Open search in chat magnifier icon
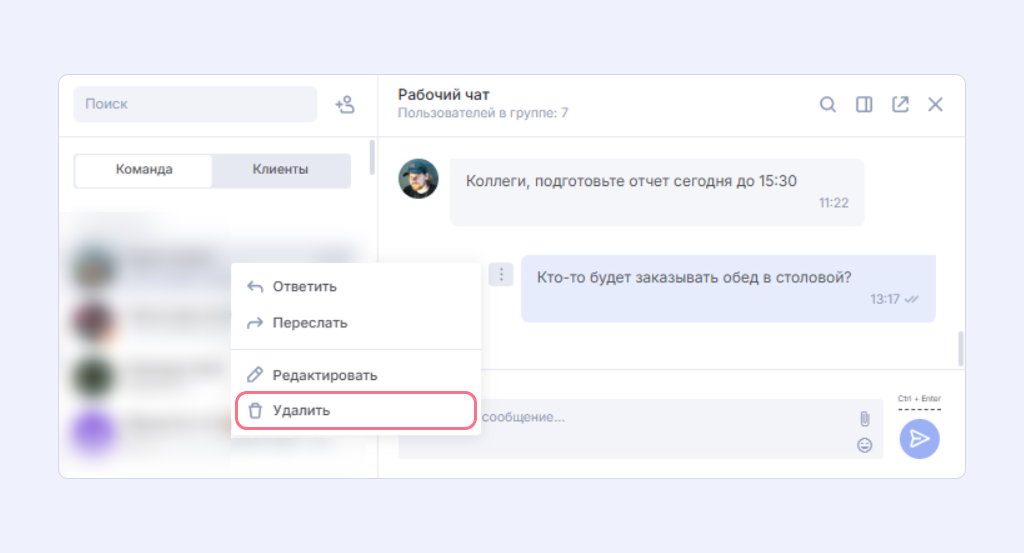Image resolution: width=1024 pixels, height=553 pixels. pyautogui.click(x=828, y=105)
